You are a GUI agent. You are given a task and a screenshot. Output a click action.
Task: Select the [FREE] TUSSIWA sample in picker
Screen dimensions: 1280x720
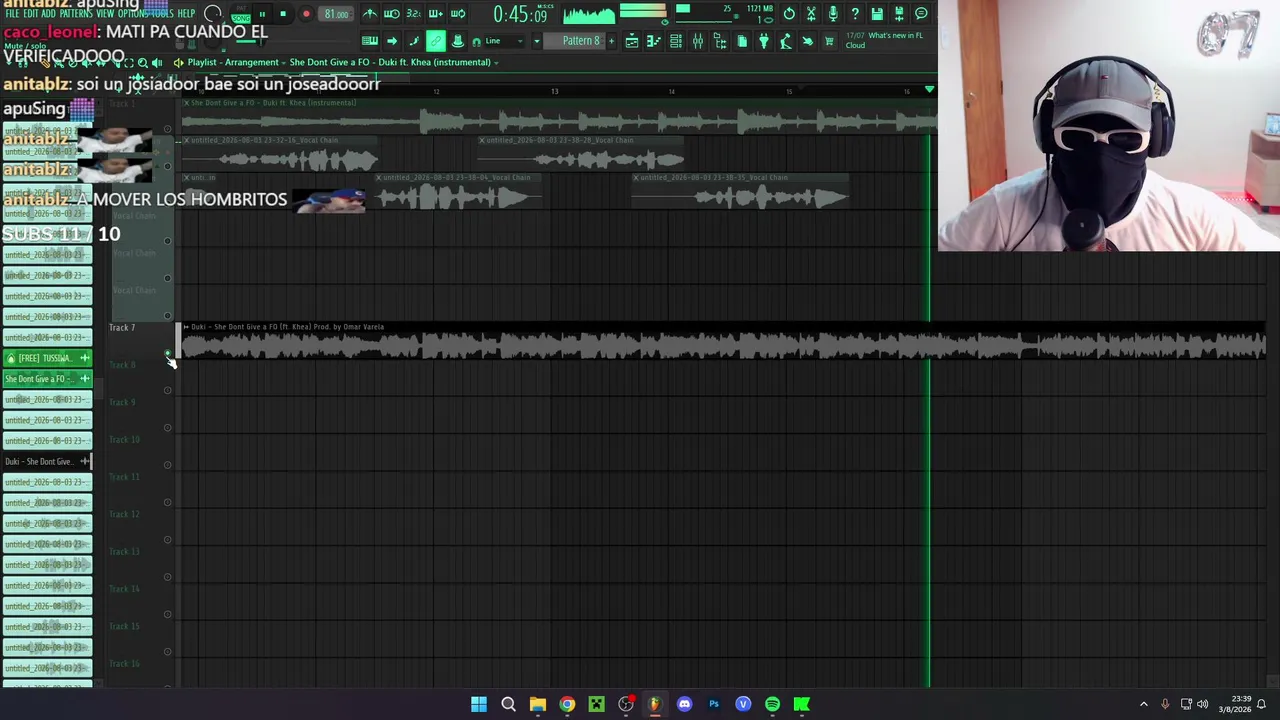click(47, 358)
